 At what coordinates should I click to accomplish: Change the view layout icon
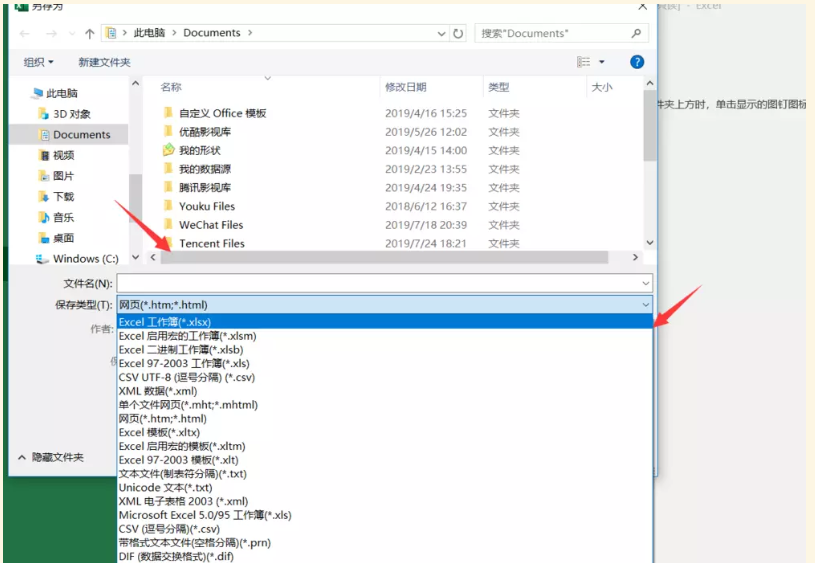click(x=583, y=62)
